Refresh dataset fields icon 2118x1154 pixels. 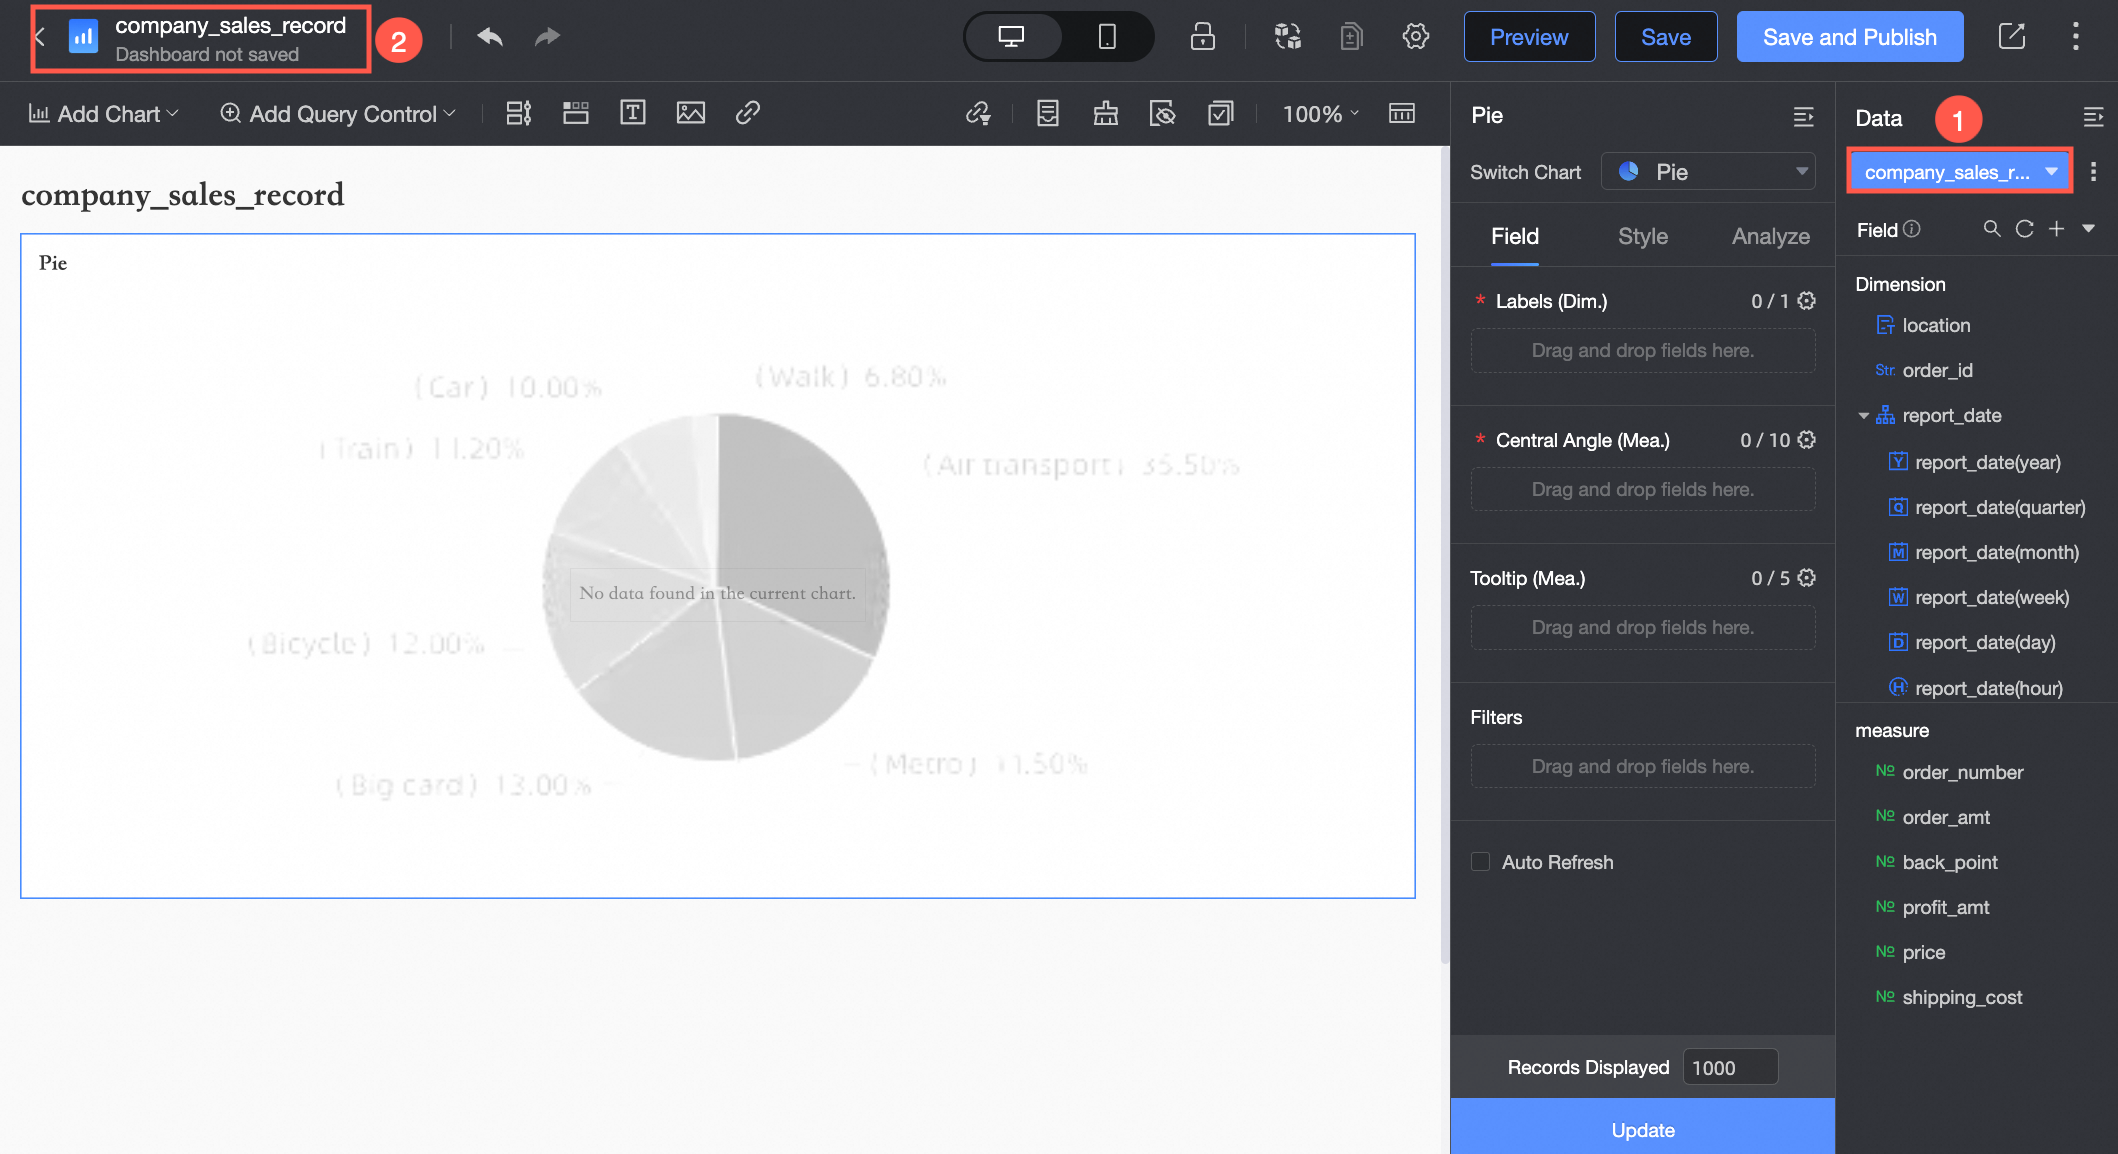(x=2024, y=229)
